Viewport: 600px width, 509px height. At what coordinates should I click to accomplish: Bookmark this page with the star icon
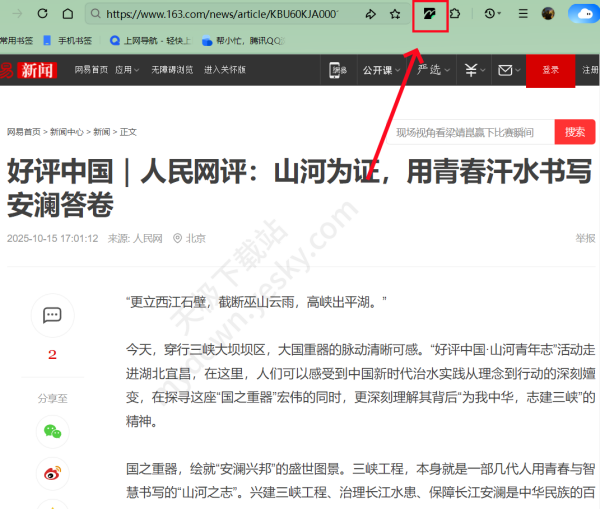(x=395, y=15)
